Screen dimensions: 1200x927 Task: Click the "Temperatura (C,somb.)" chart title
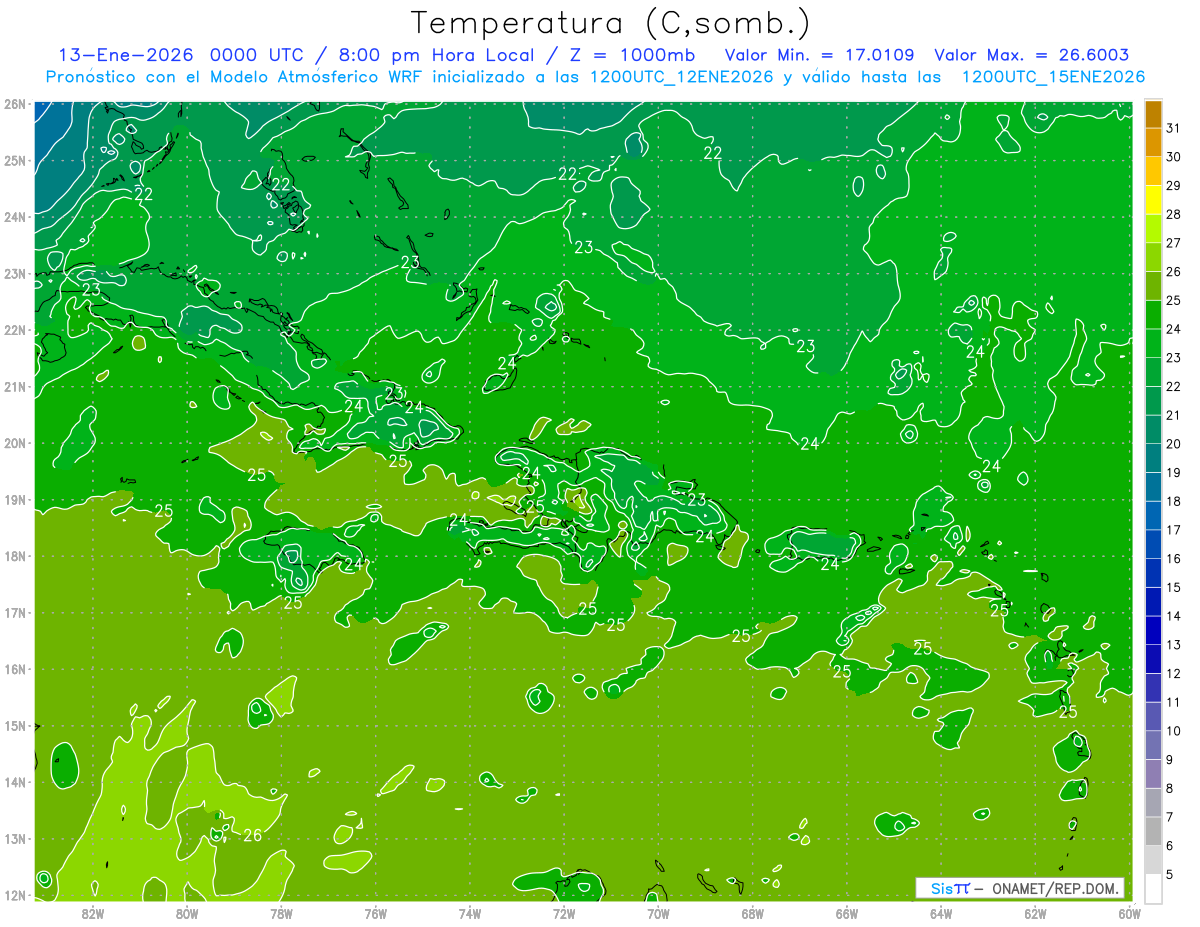(611, 23)
